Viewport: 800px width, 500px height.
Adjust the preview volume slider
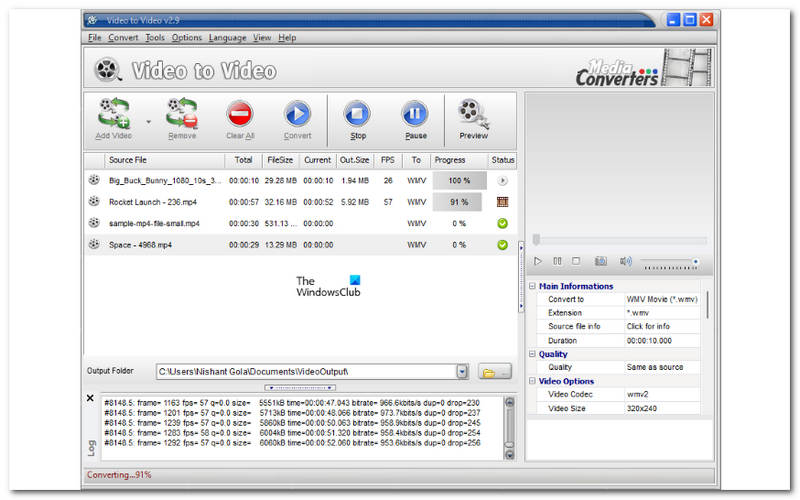point(670,261)
